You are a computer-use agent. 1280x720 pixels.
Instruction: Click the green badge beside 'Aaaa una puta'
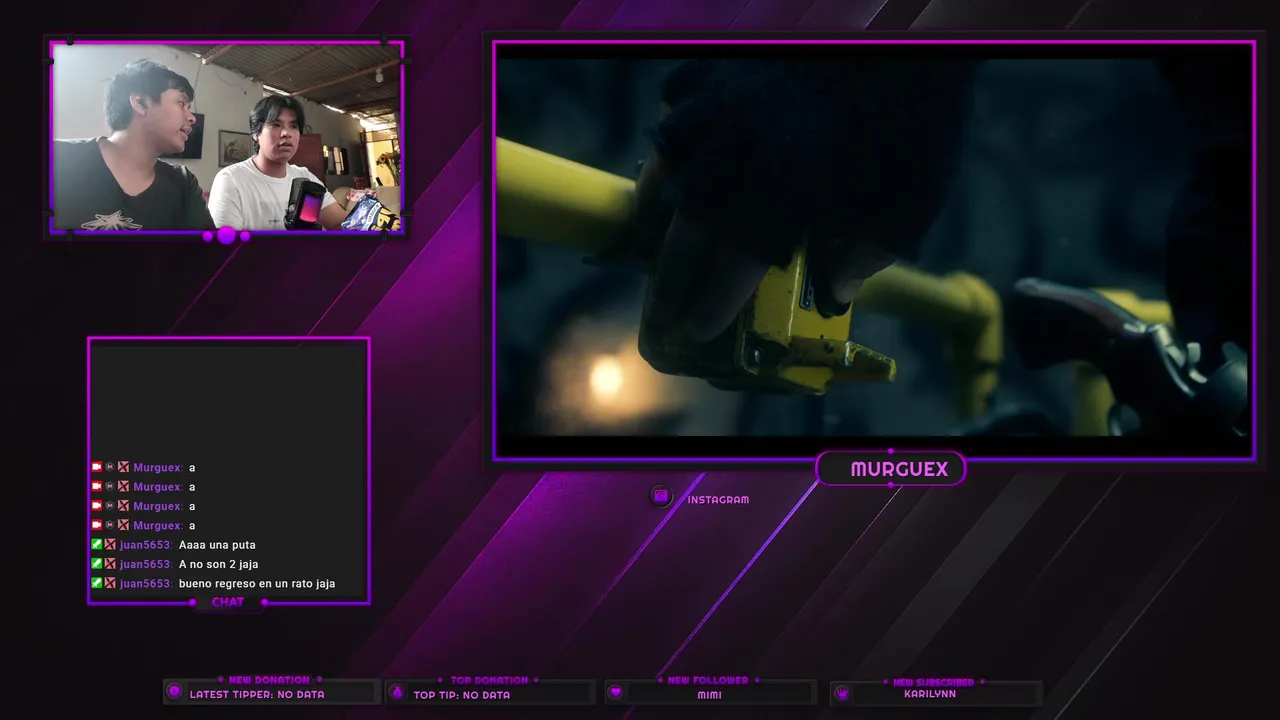click(97, 545)
